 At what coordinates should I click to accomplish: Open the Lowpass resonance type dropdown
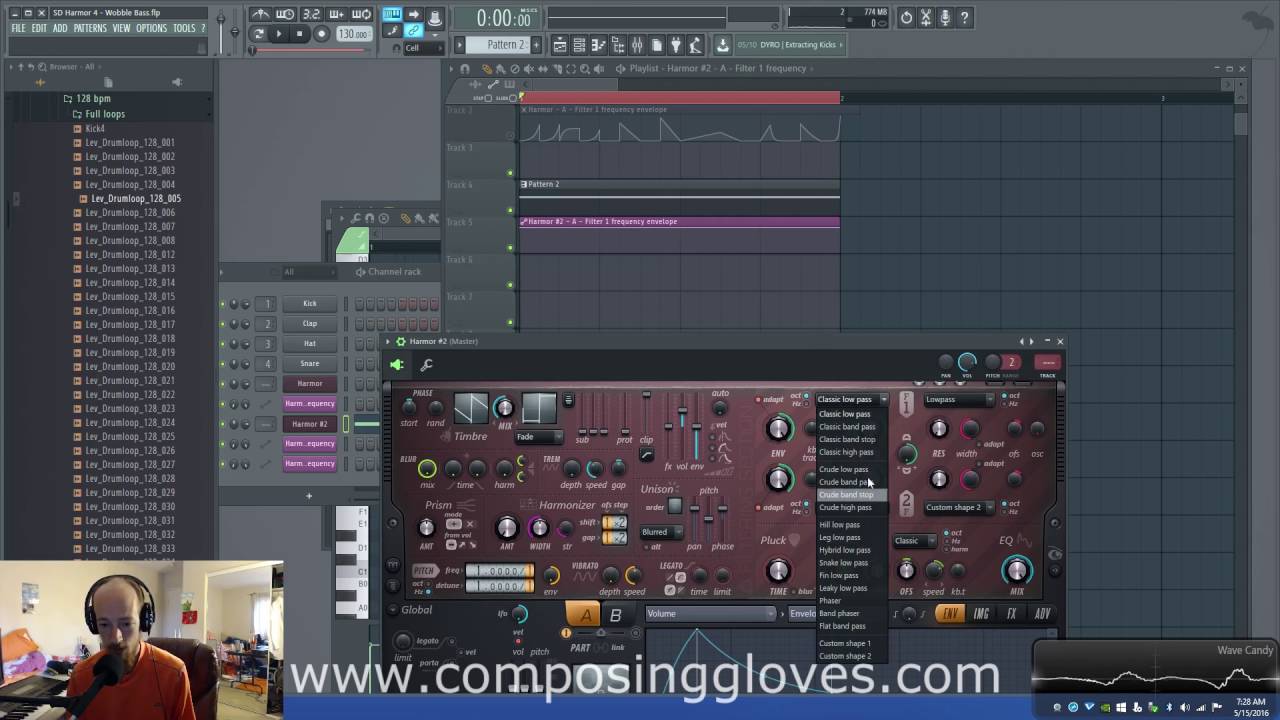click(x=959, y=399)
